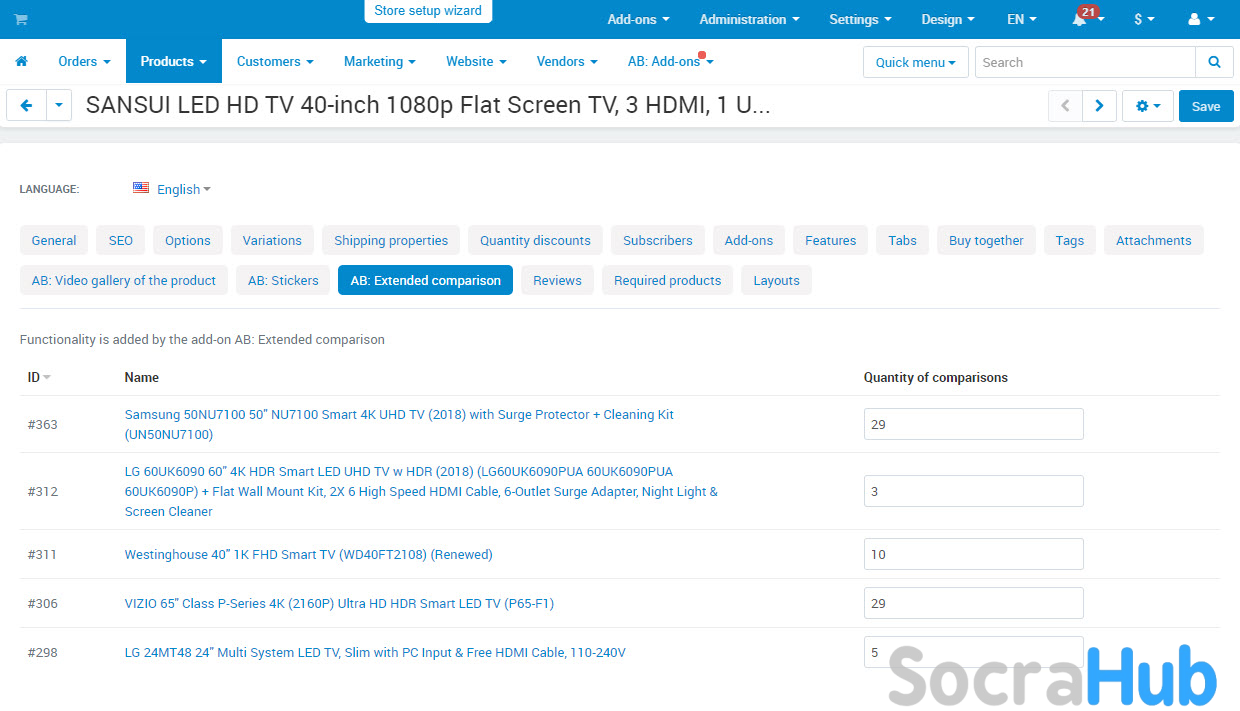Expand the Administration menu

point(749,19)
